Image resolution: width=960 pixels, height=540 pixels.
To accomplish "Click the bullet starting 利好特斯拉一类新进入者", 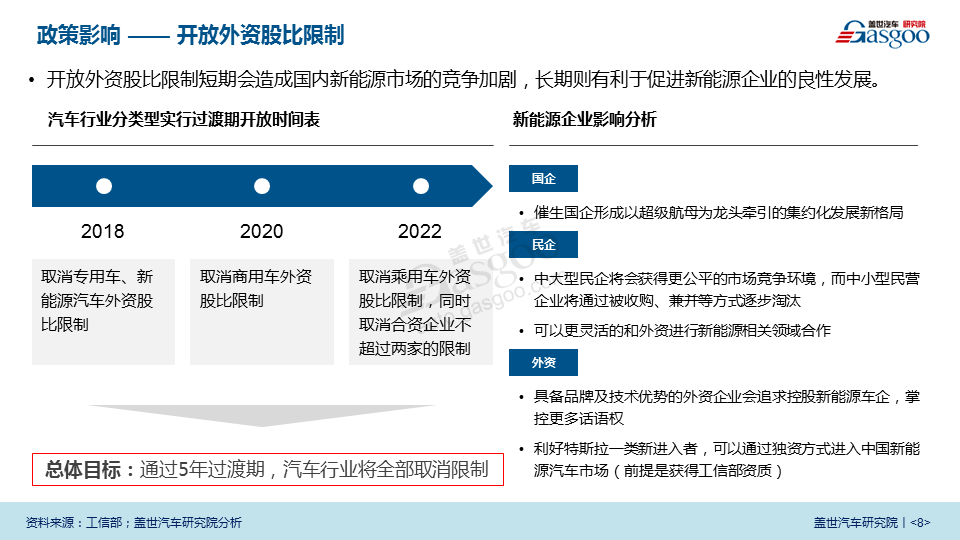I will pyautogui.click(x=719, y=460).
